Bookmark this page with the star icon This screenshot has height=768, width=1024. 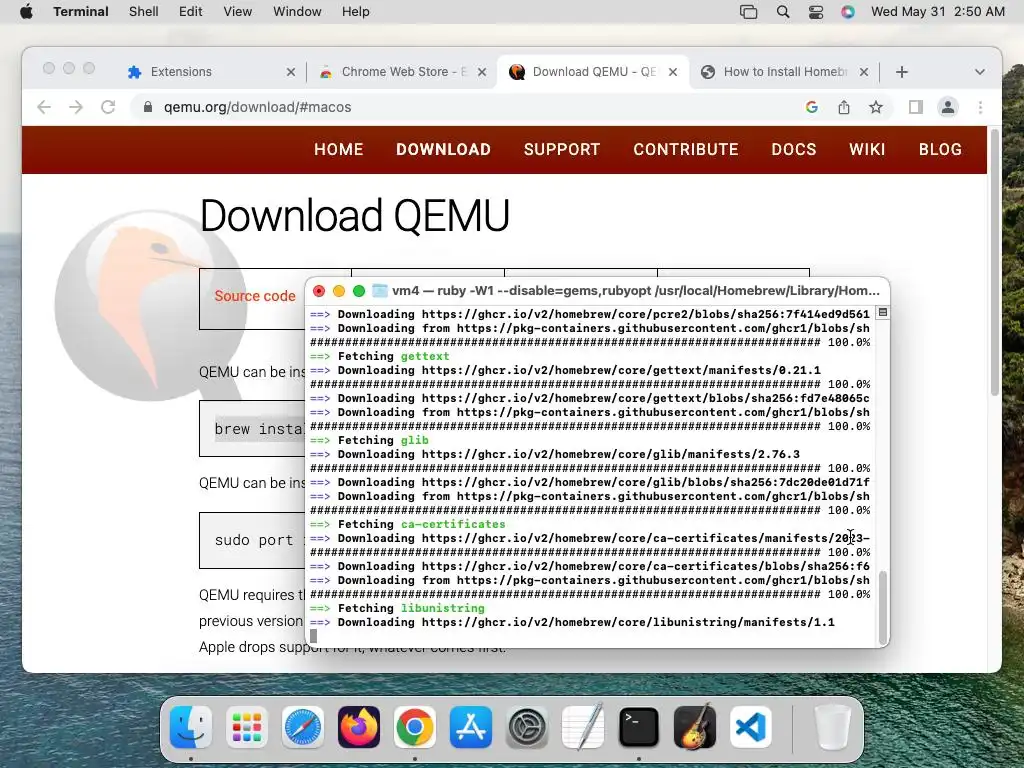tap(876, 107)
